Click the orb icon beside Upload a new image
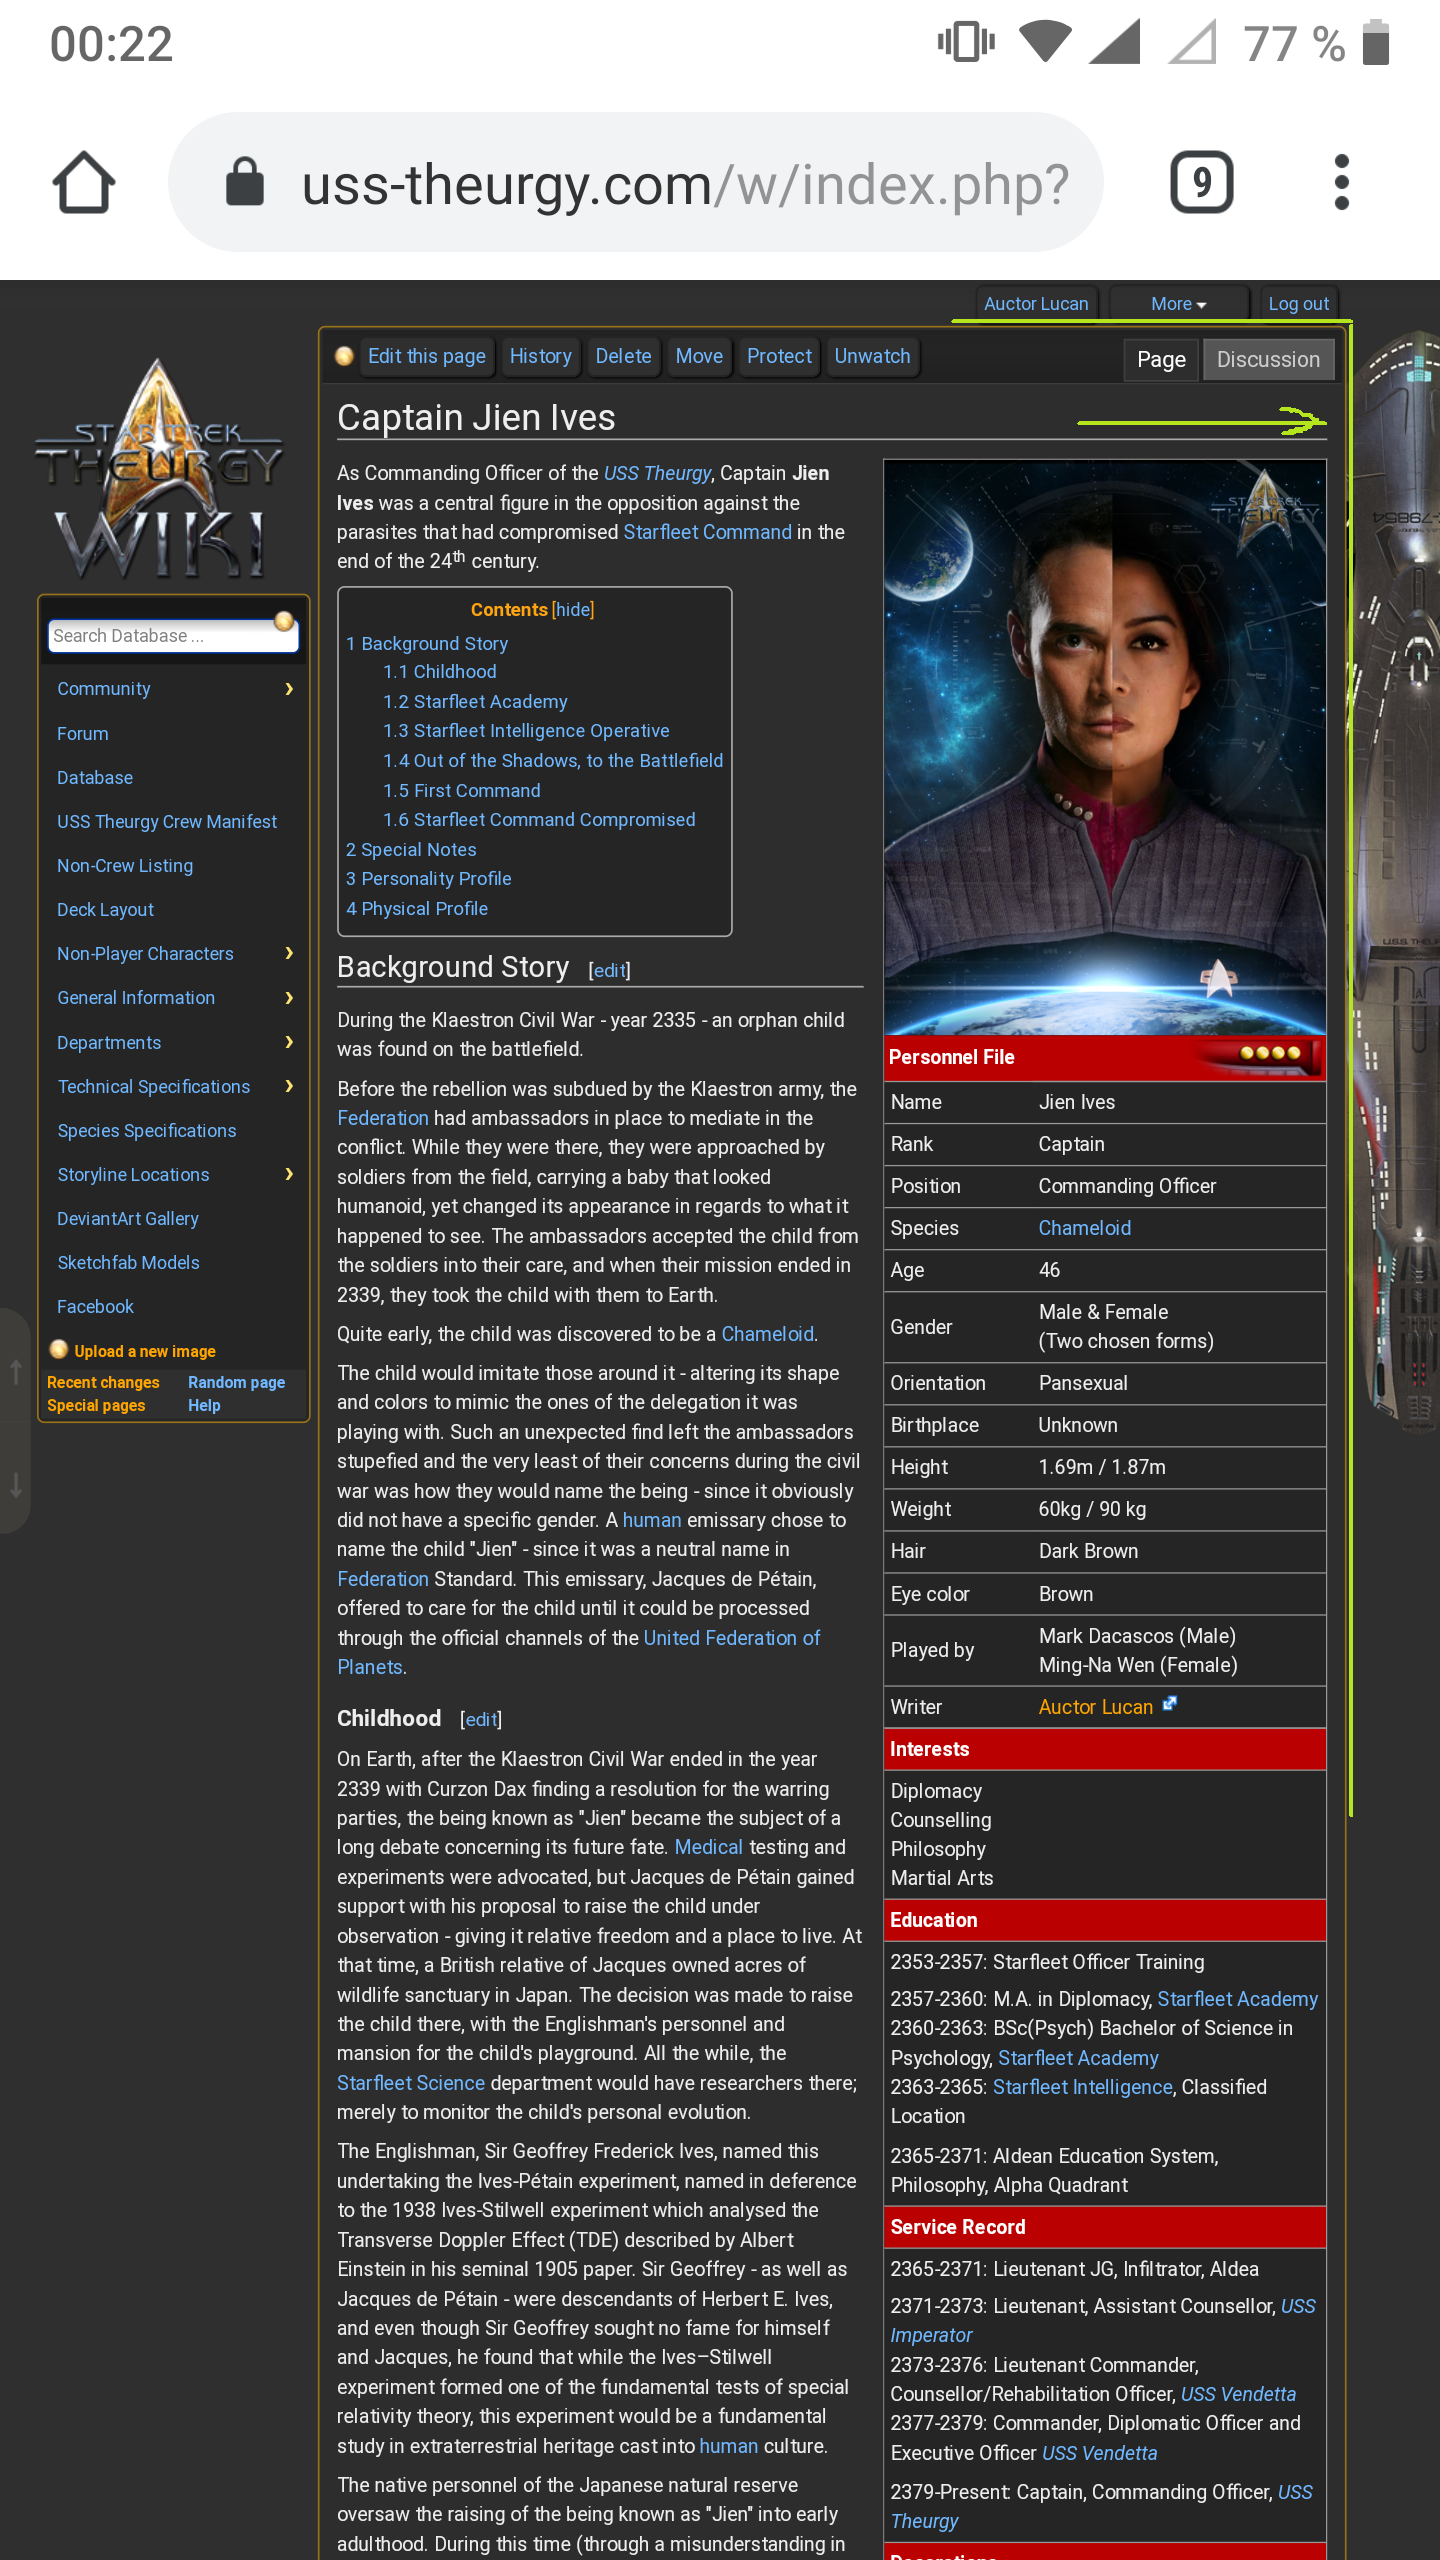 pos(59,1350)
